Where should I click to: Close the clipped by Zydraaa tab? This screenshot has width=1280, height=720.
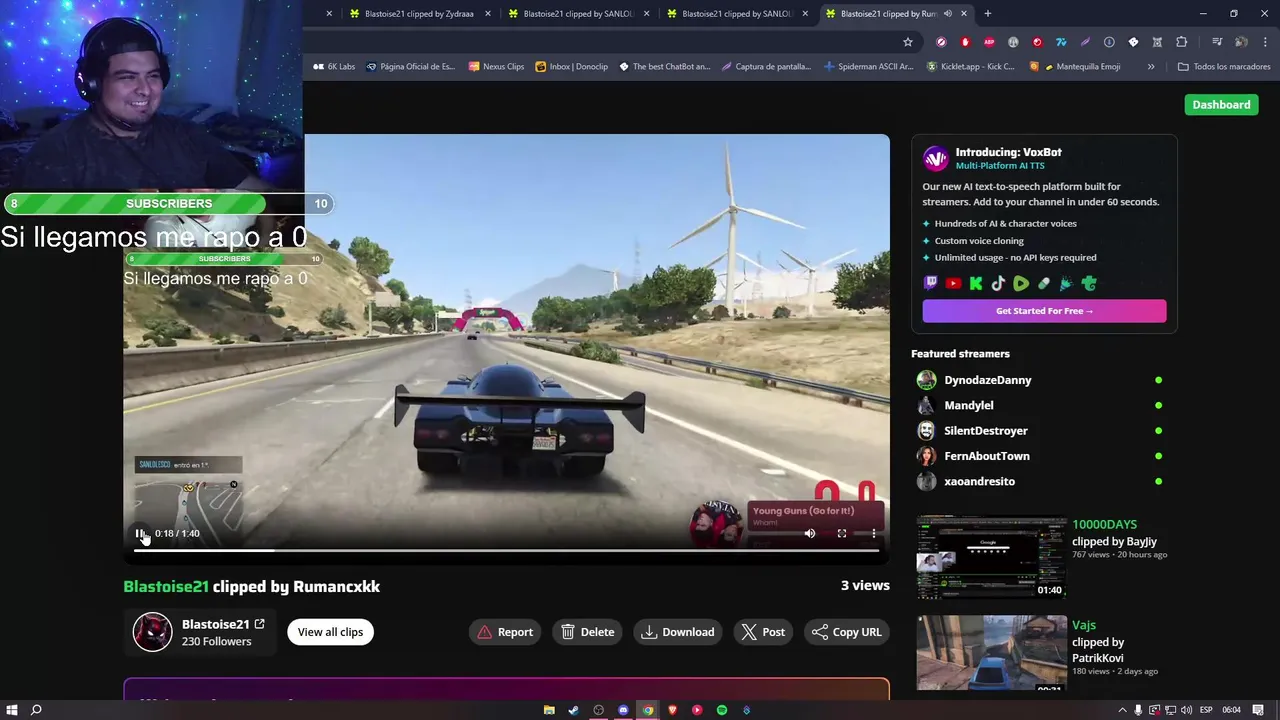coord(488,14)
